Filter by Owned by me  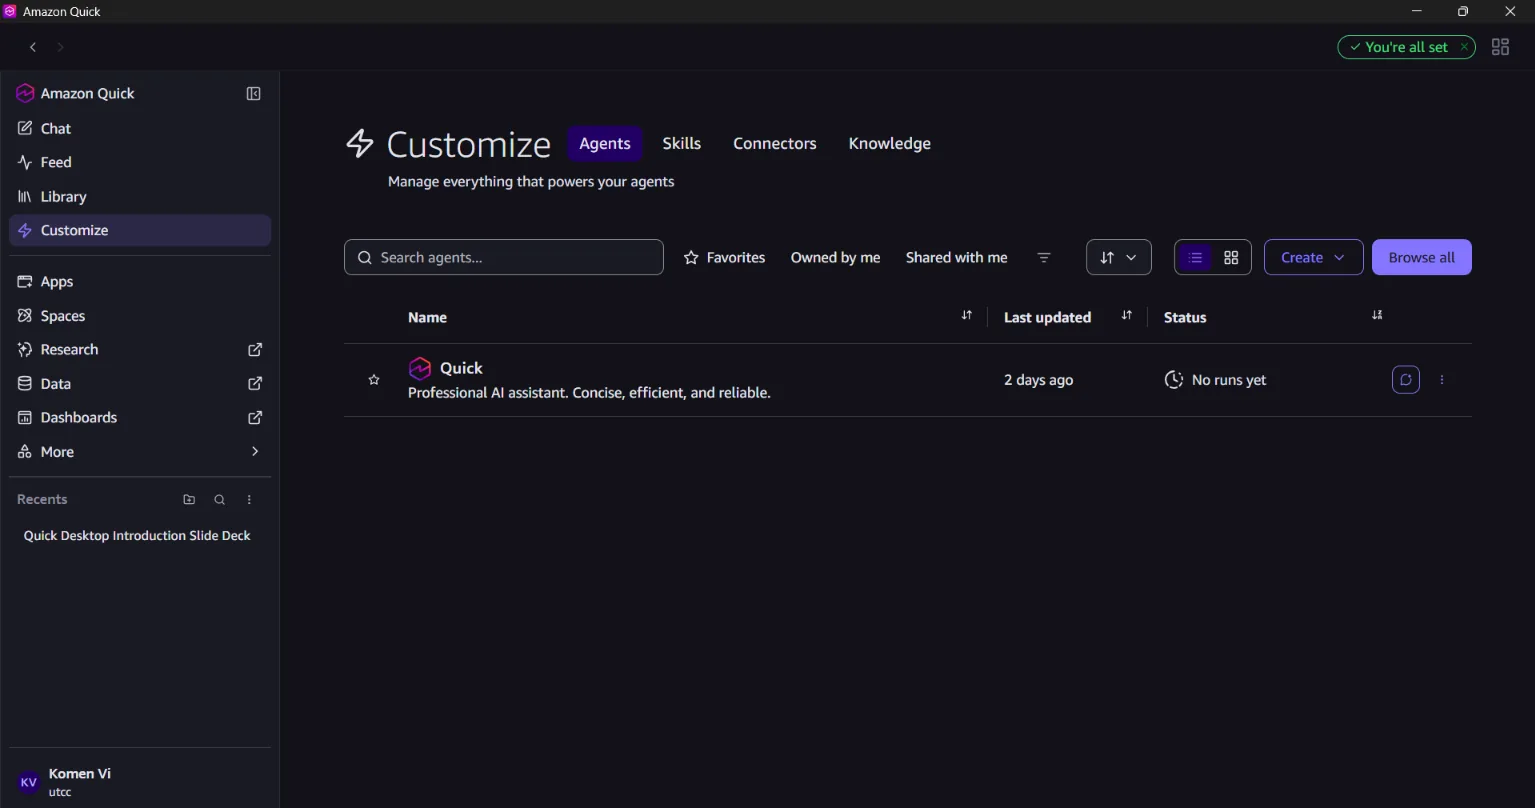(836, 258)
